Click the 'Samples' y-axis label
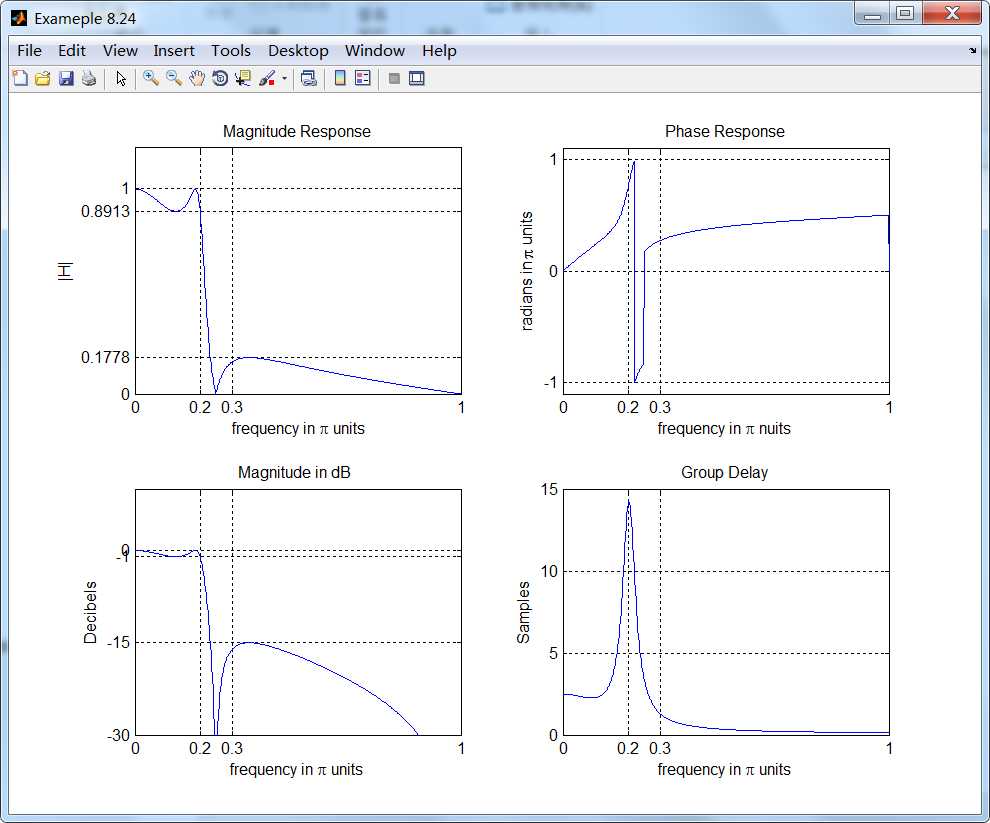 pyautogui.click(x=523, y=612)
